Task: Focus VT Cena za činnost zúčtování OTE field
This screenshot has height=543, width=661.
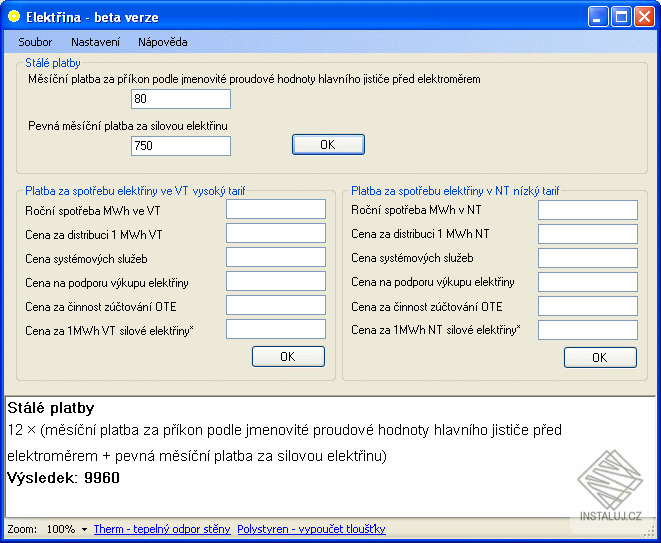Action: click(276, 305)
